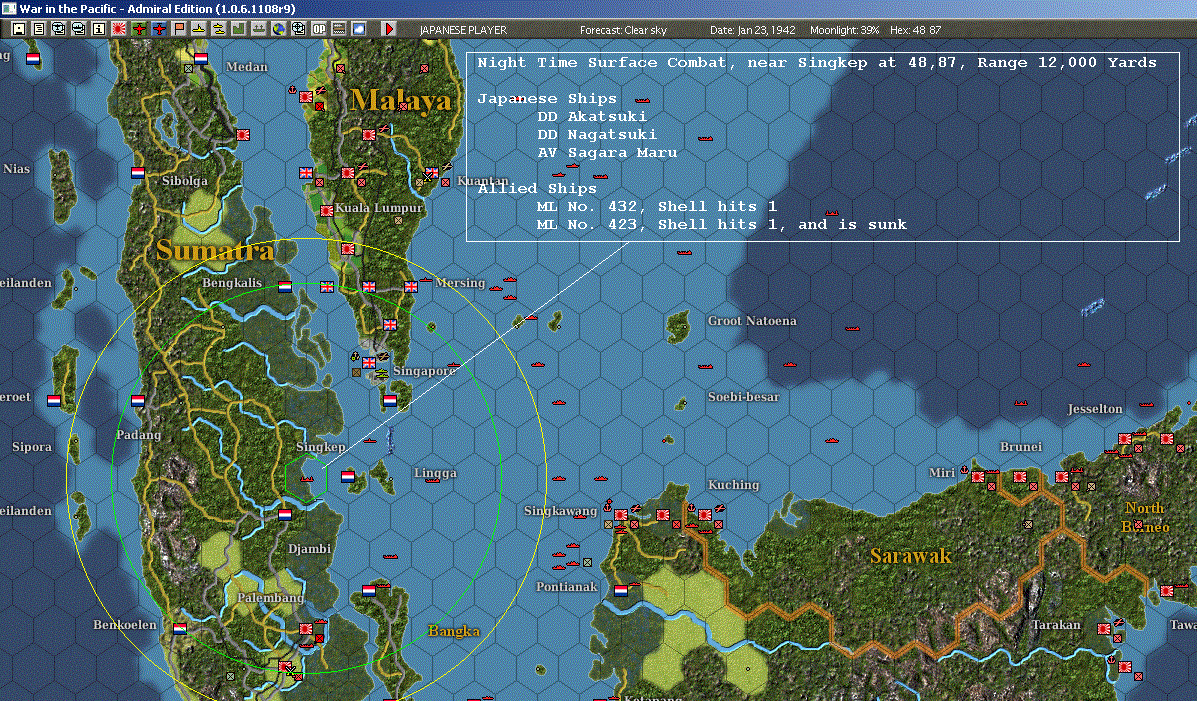Click the information 'i' toolbar icon
Screen dimensions: 1197x701
[x=98, y=29]
